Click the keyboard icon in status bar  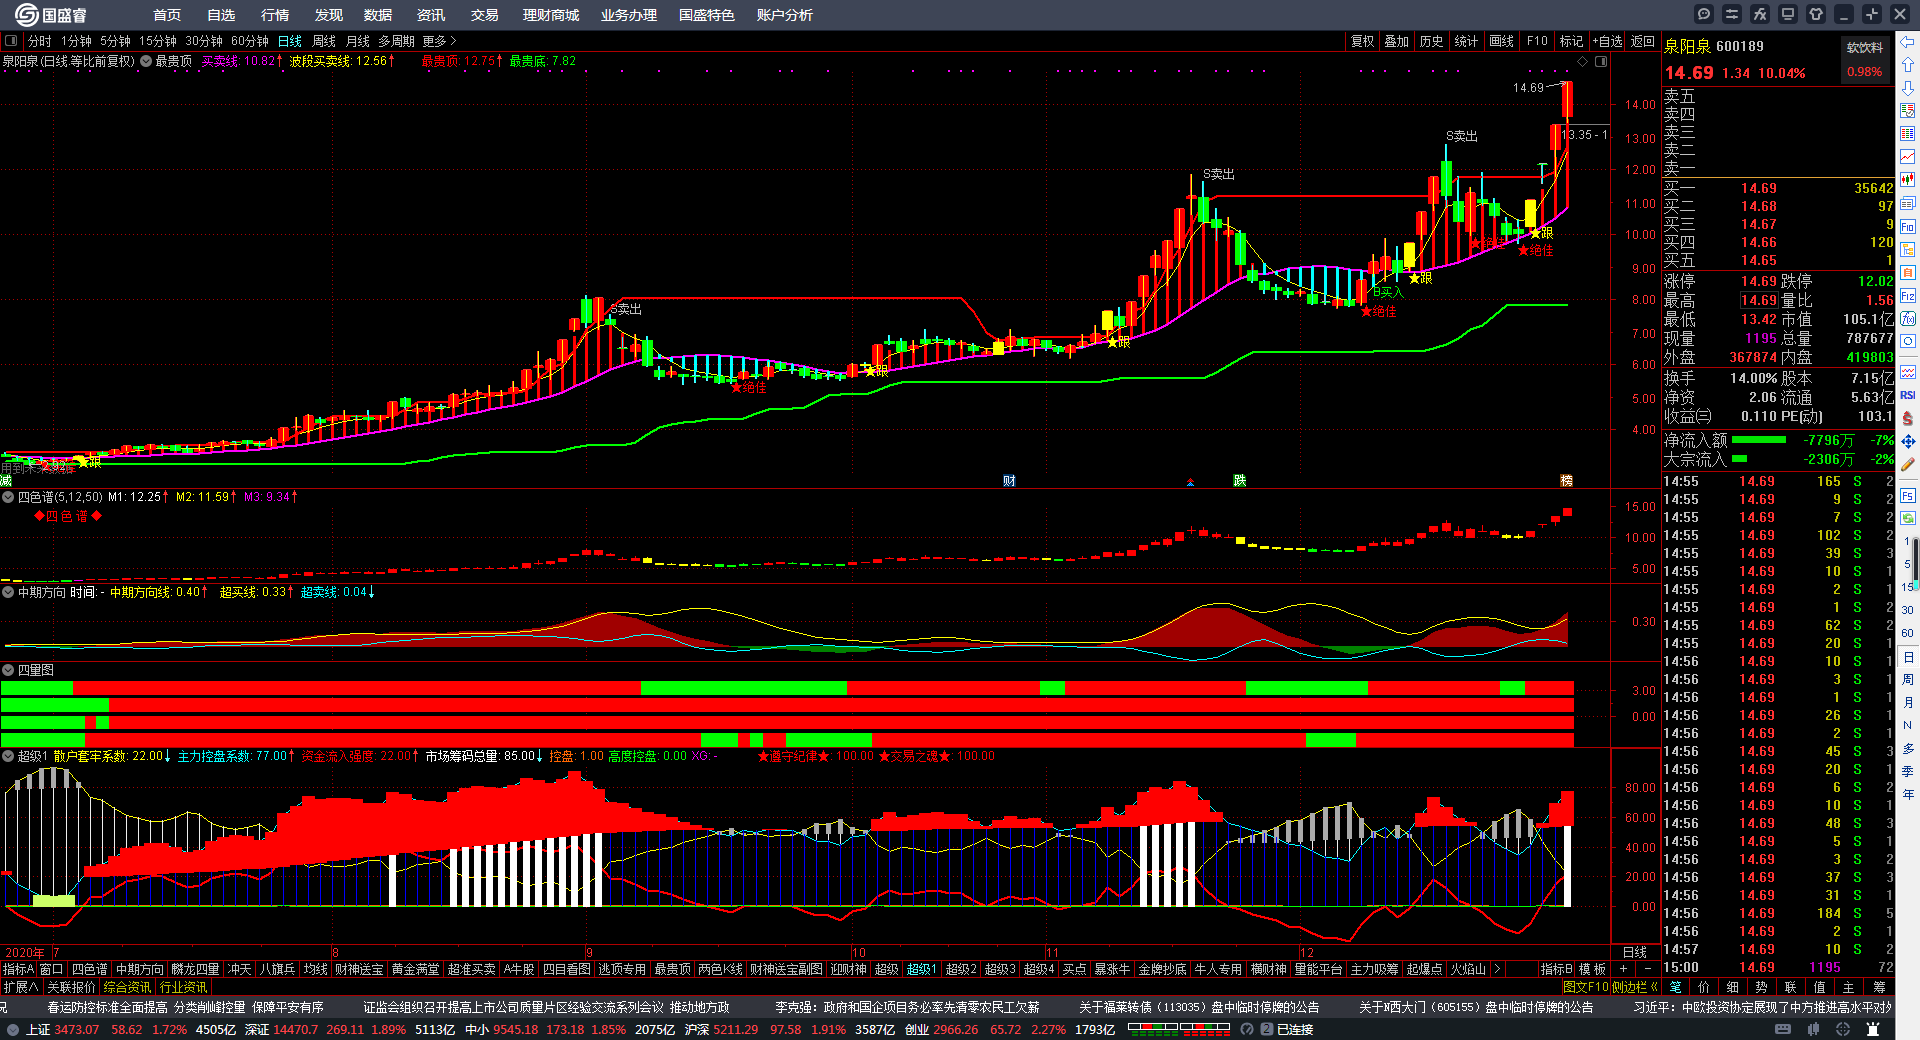[x=1783, y=1029]
